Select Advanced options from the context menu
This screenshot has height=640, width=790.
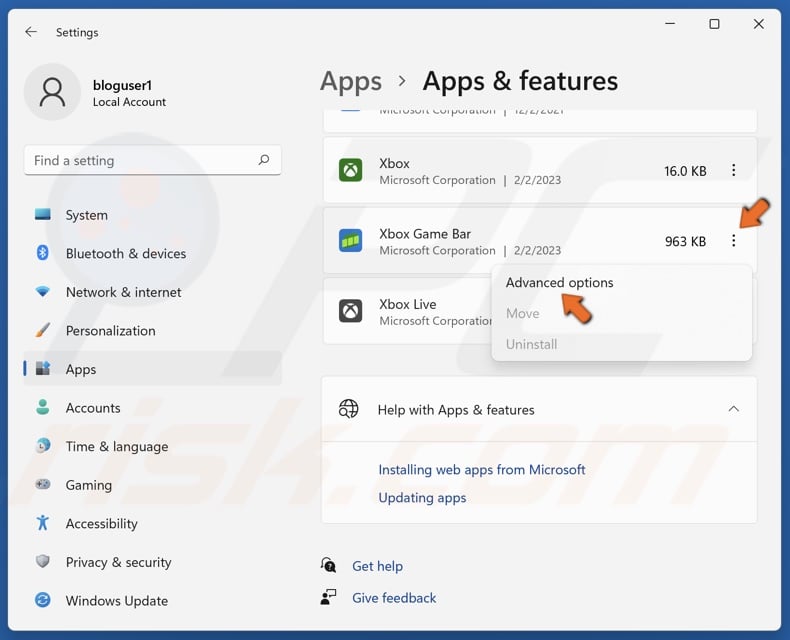tap(559, 283)
